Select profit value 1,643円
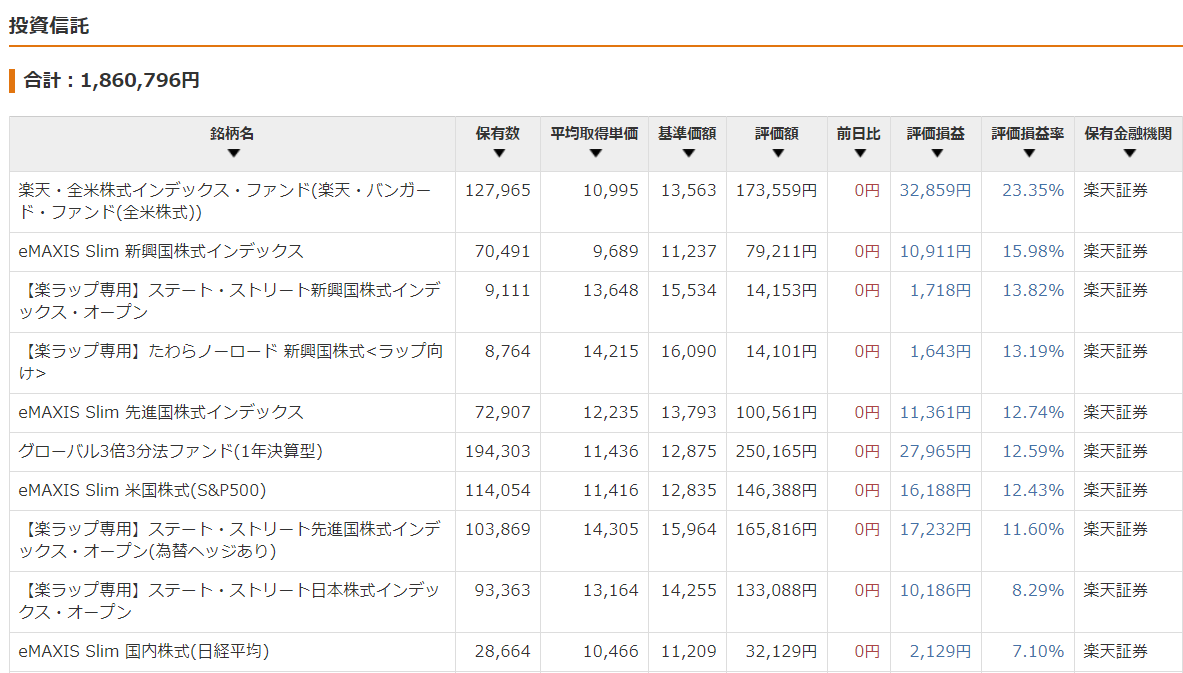The width and height of the screenshot is (1183, 673). [940, 352]
